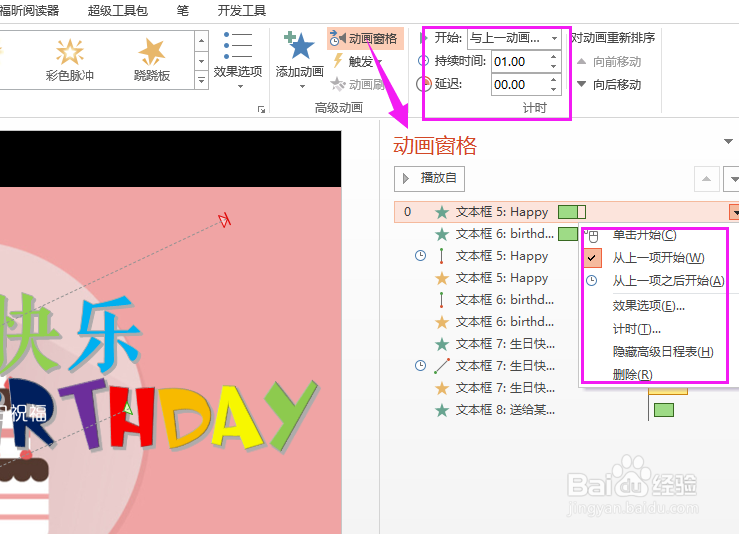Screen dimensions: 739x534
Task: Open the 笔 ribbon tab
Action: (183, 10)
